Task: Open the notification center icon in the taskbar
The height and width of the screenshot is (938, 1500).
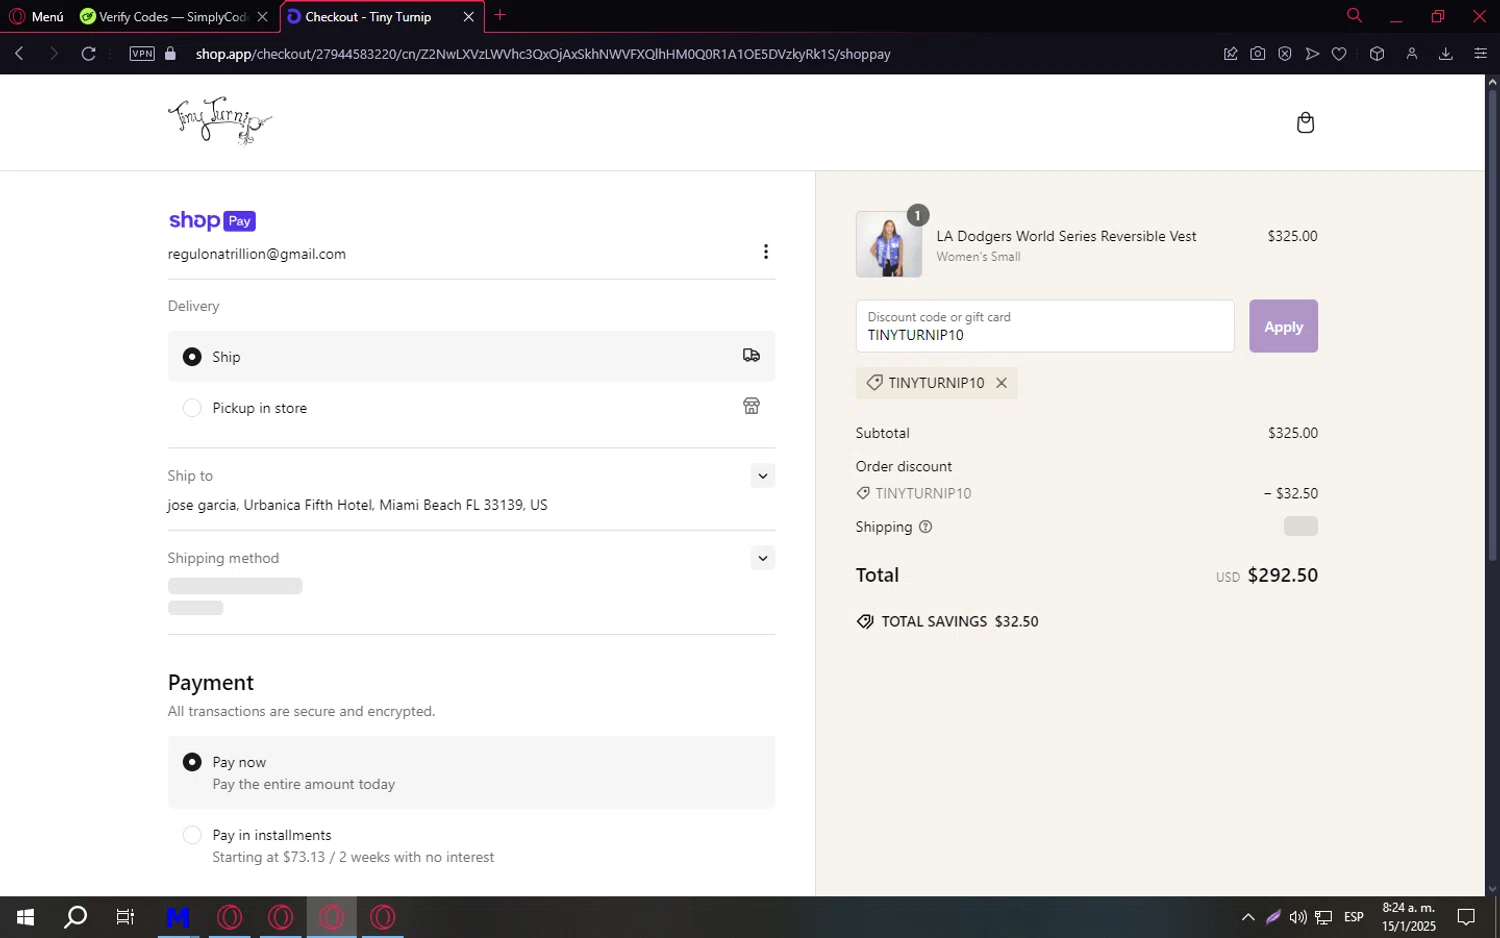Action: (1466, 917)
